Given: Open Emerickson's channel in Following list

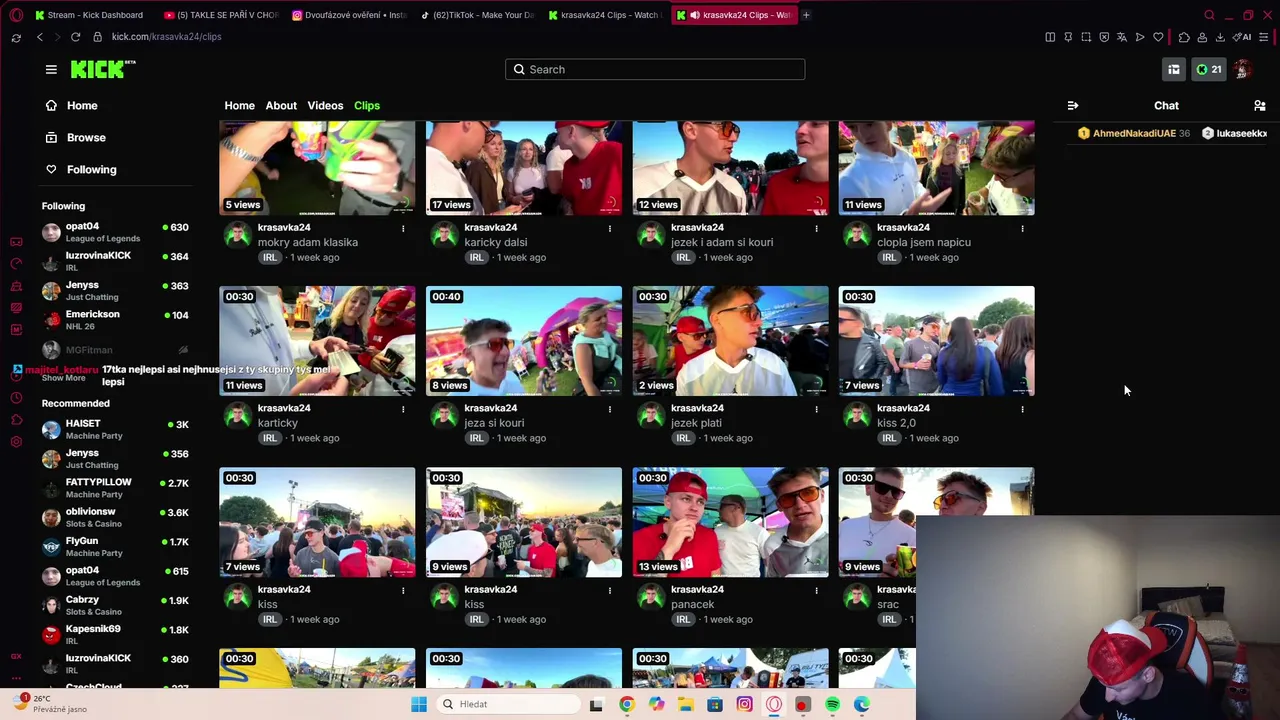Looking at the screenshot, I should pos(115,320).
